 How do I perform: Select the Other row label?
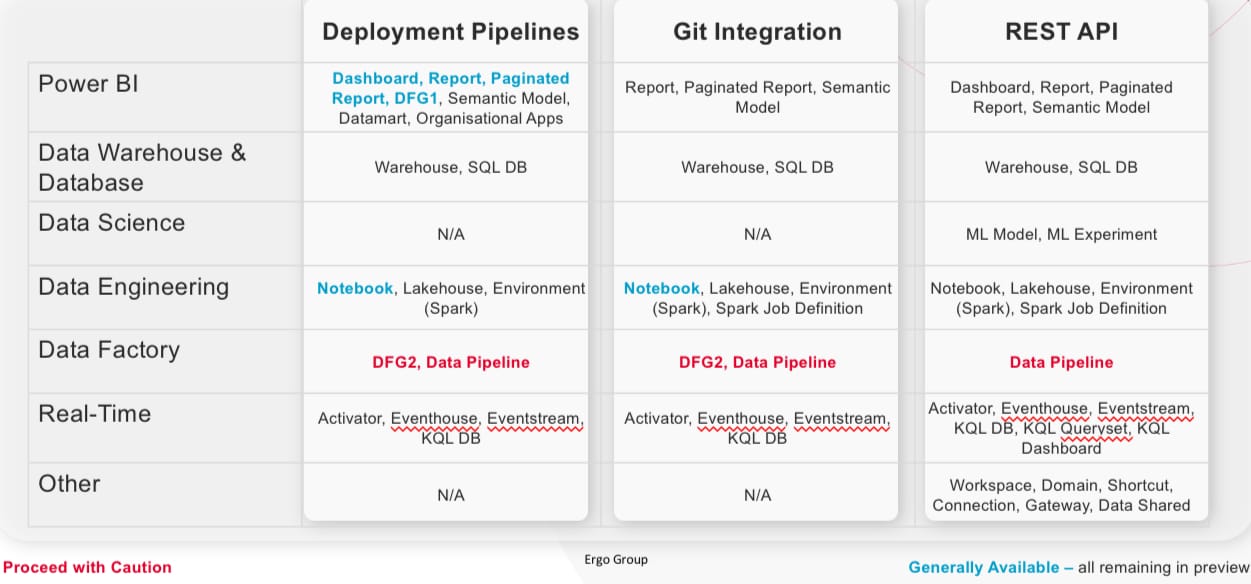coord(69,484)
